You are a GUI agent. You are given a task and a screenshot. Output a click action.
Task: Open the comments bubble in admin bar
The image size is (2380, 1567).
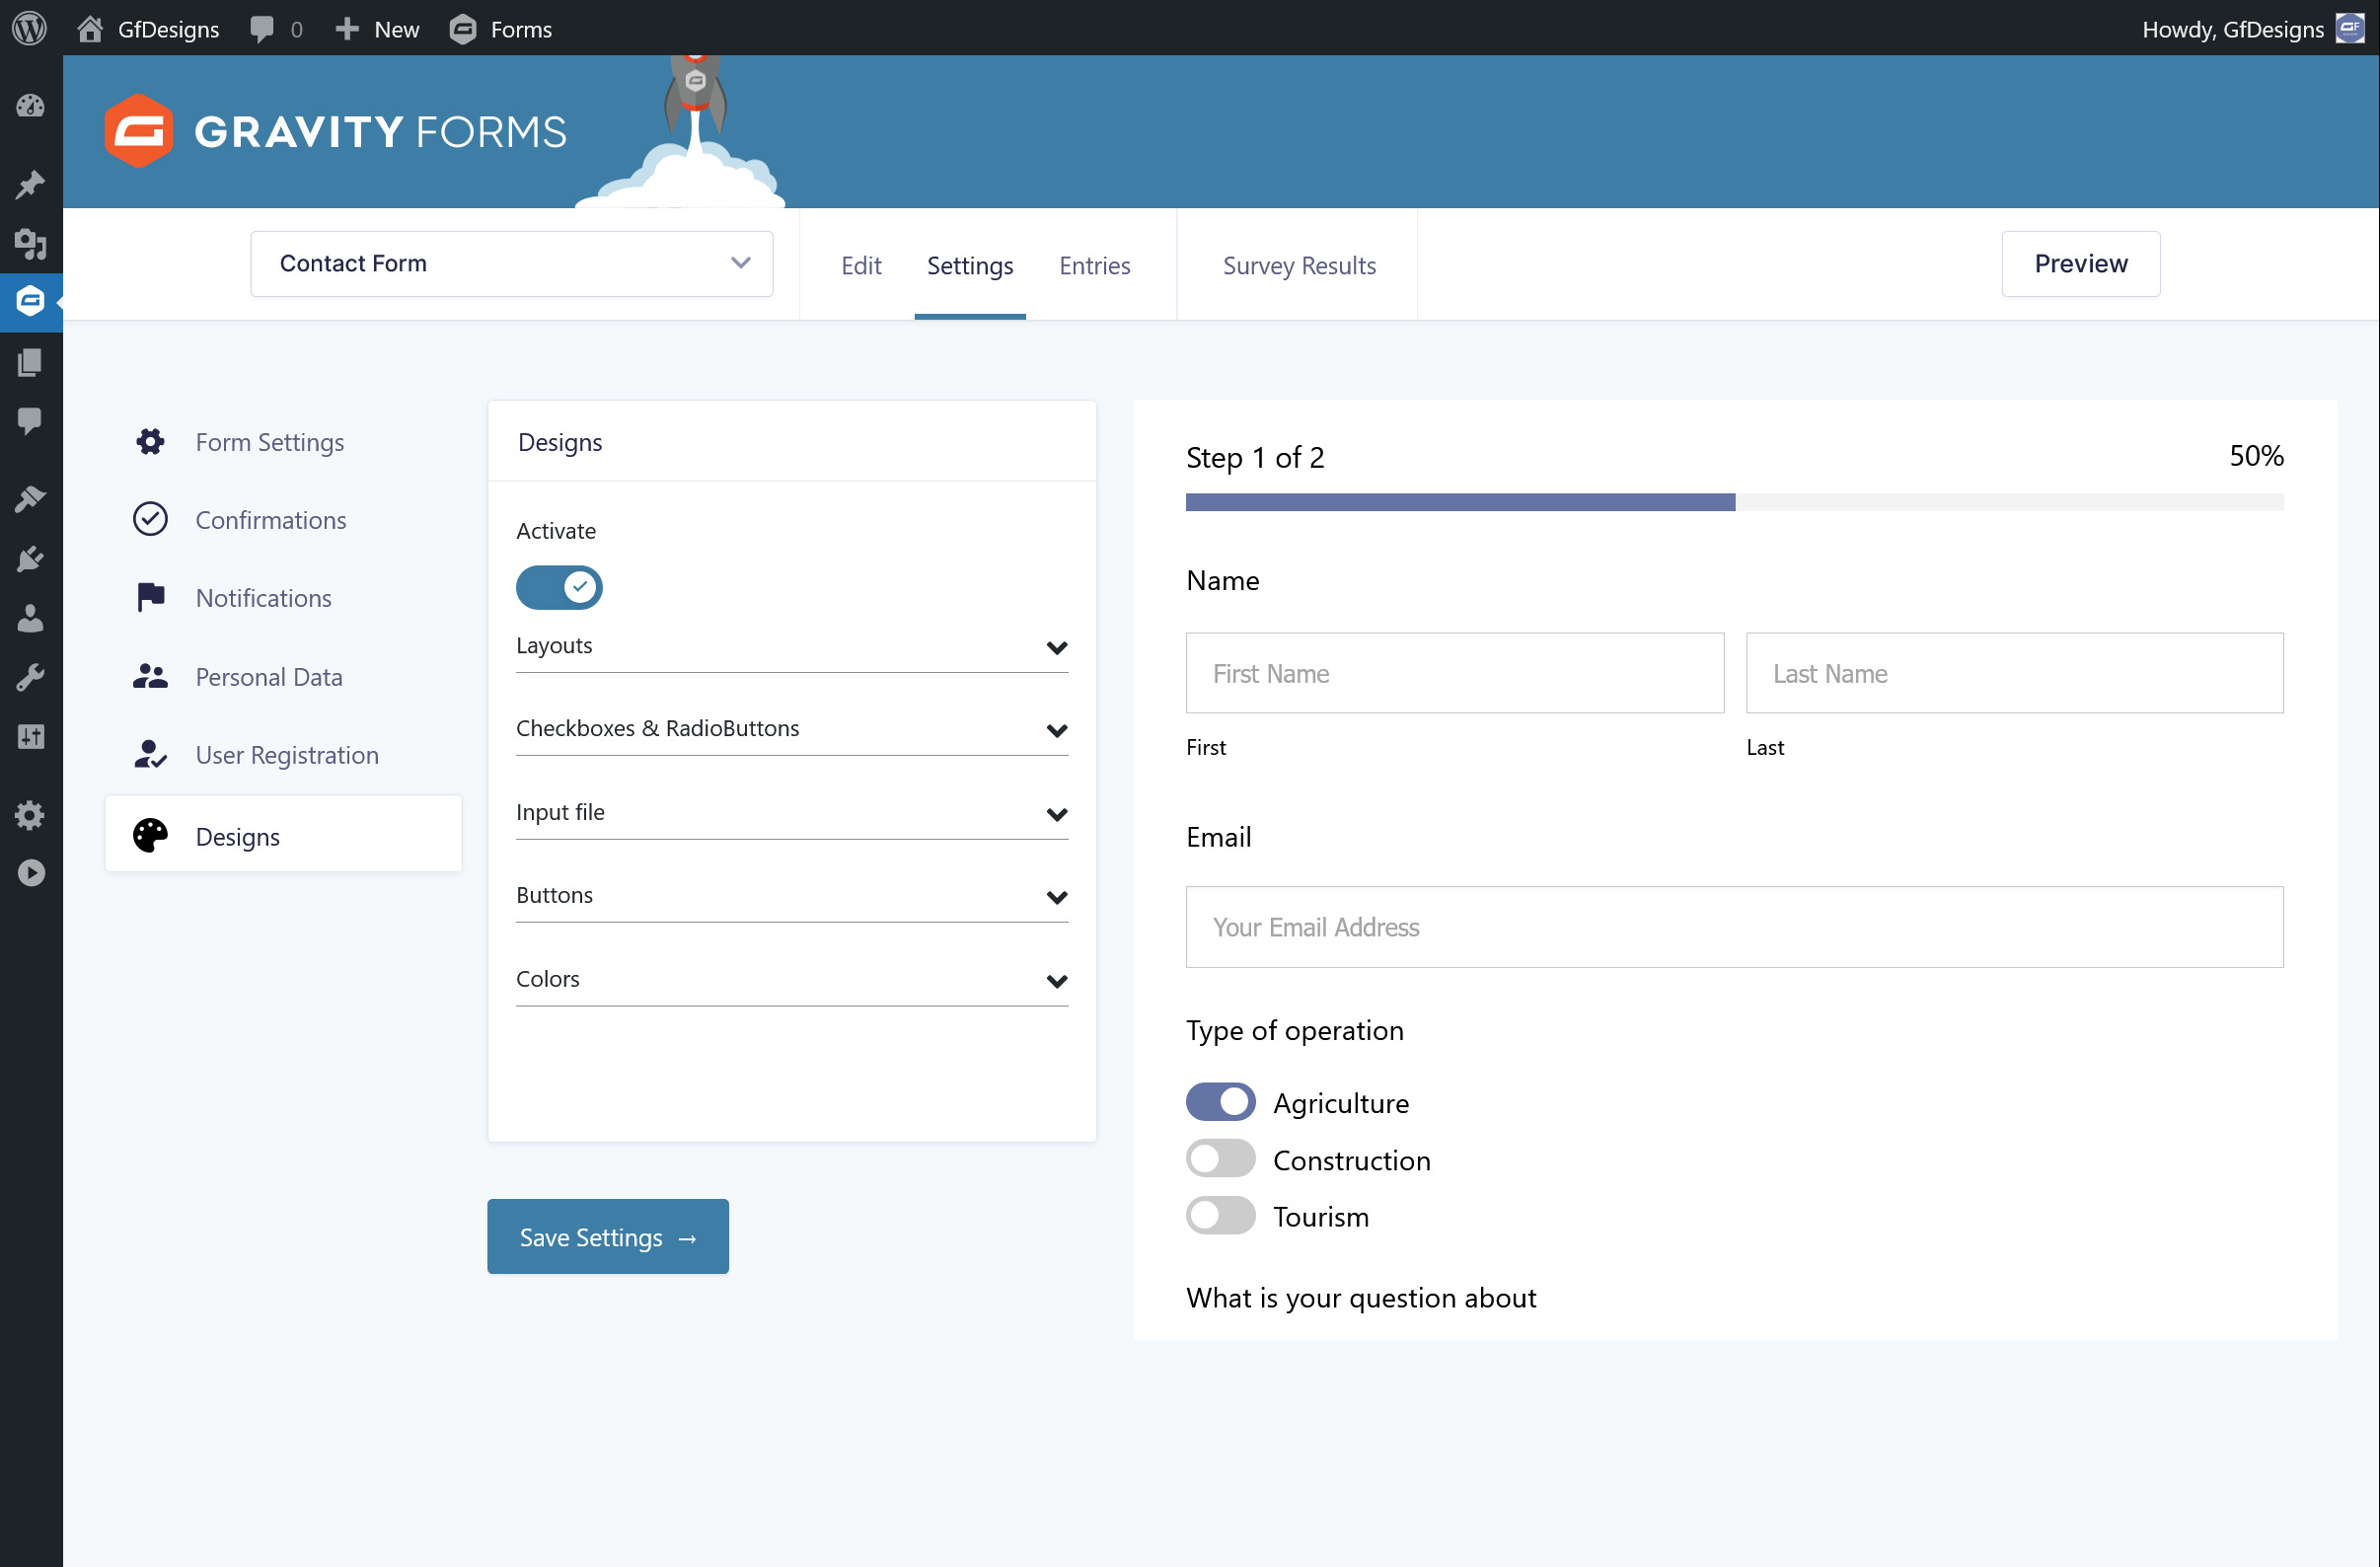click(262, 29)
